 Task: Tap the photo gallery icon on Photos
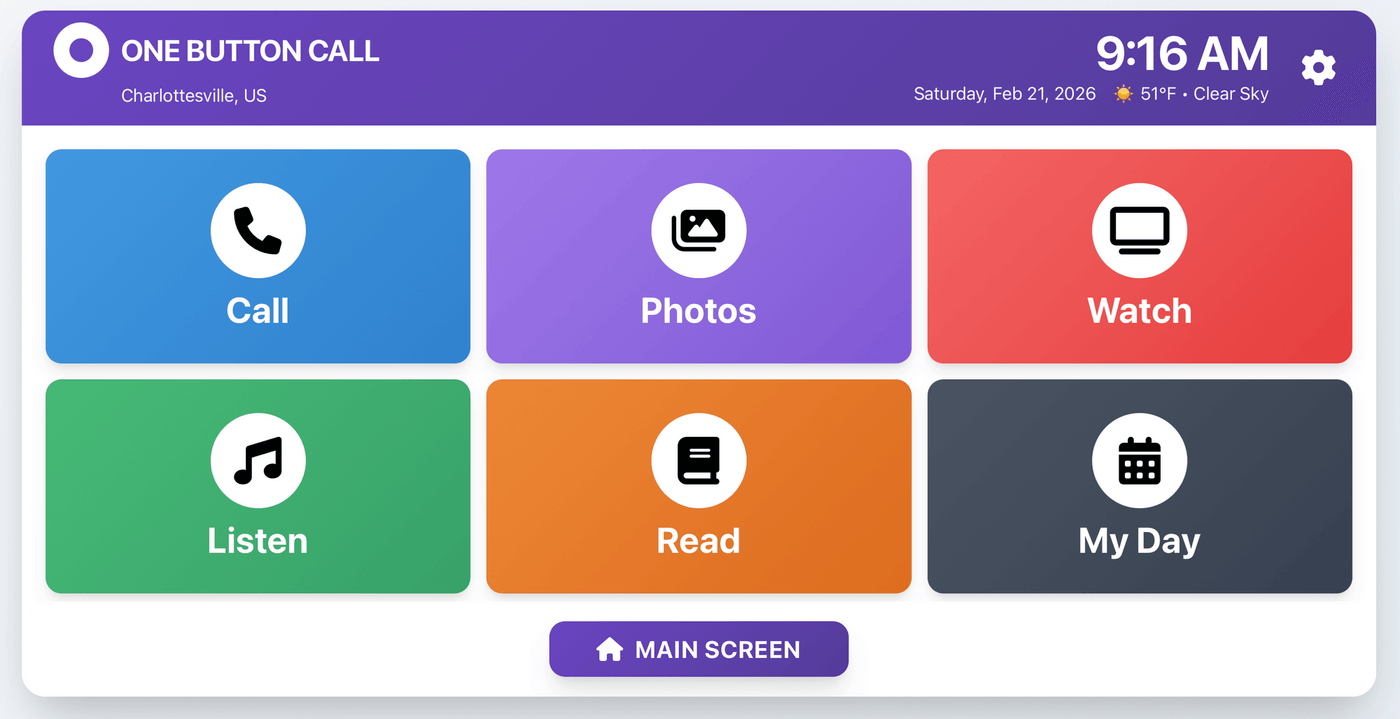click(698, 230)
